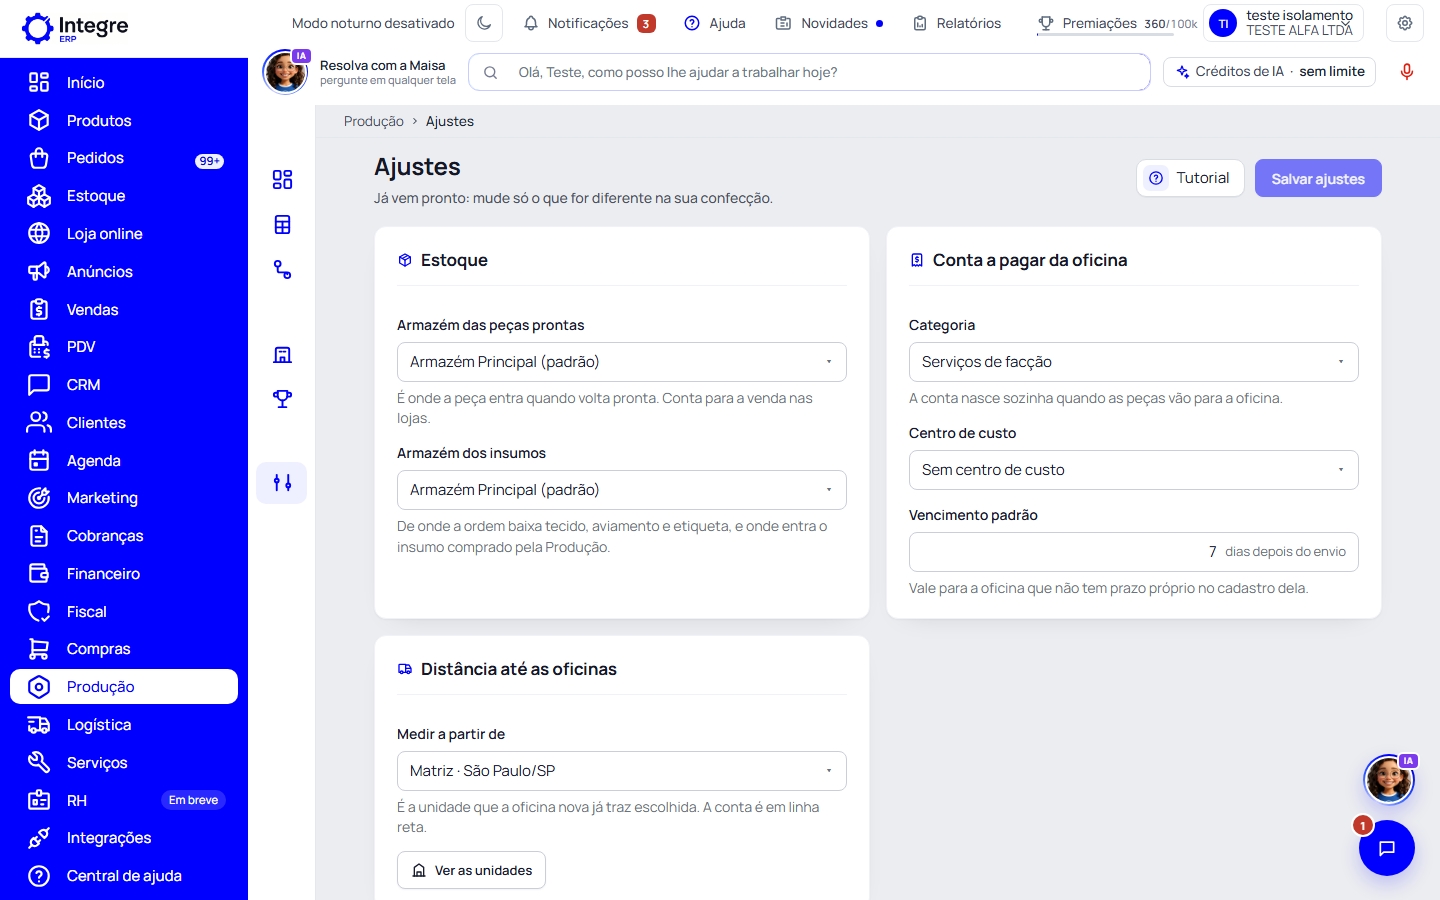Open Relatórios in the top bar
This screenshot has width=1440, height=900.
point(957,23)
